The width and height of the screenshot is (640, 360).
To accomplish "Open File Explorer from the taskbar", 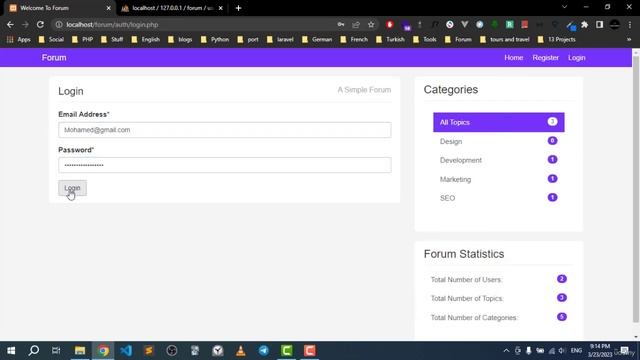I will tap(80, 351).
